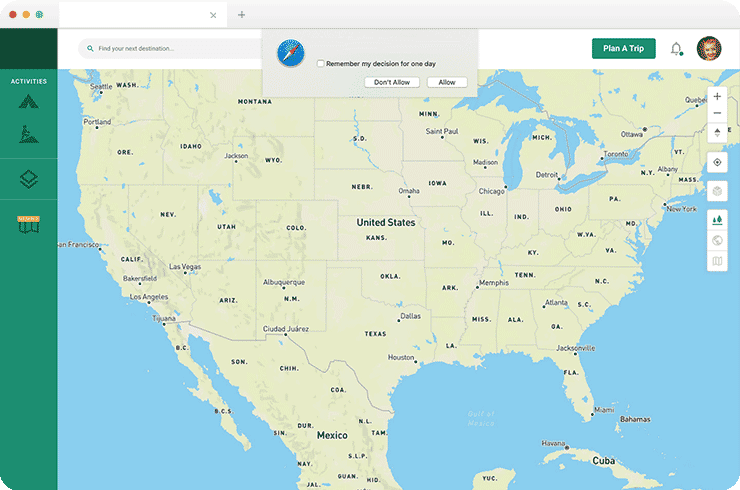Check "Remember my decision for one day"

(320, 63)
